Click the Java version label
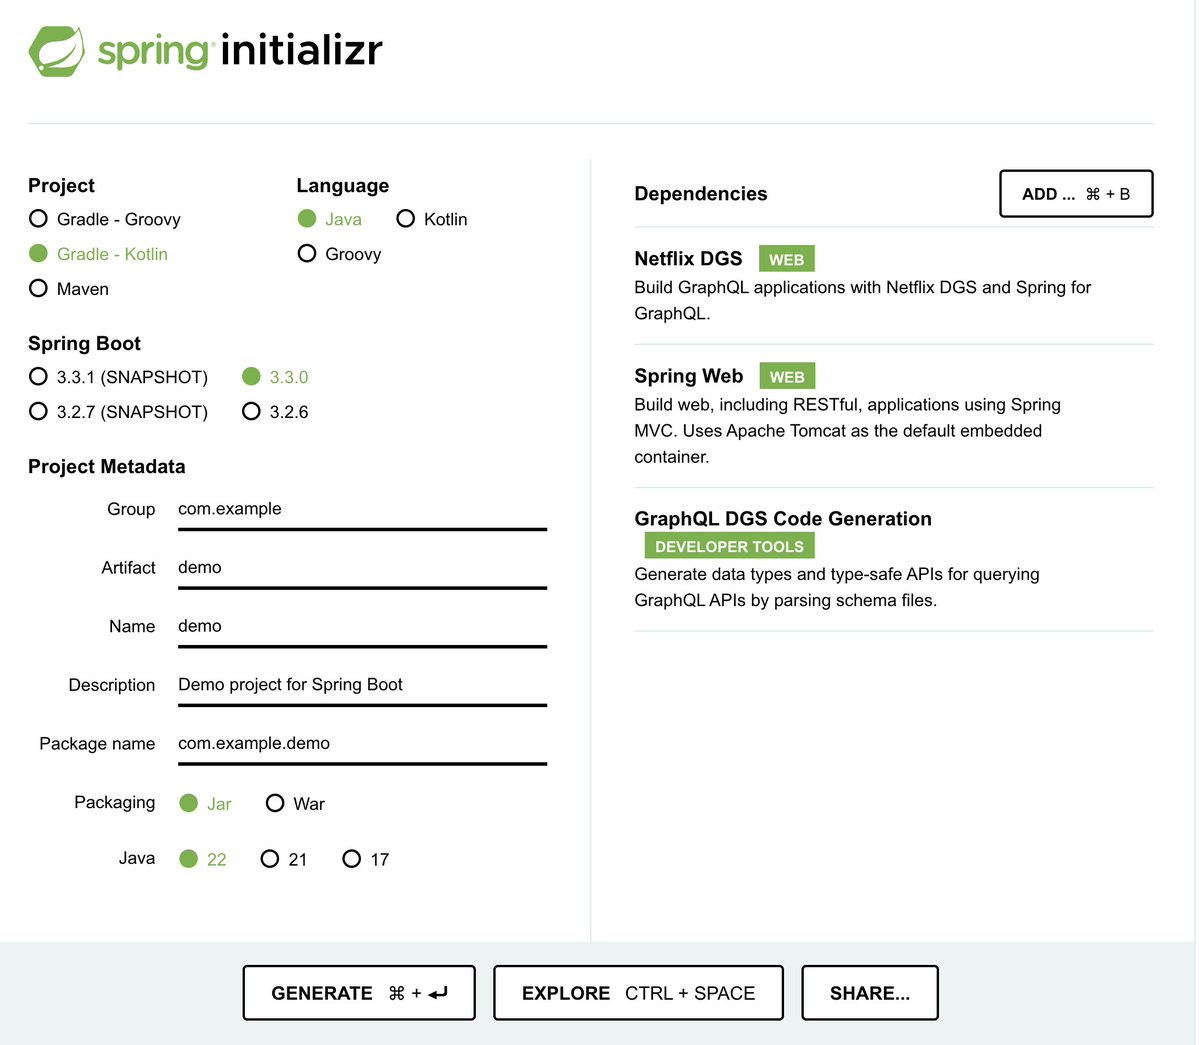The image size is (1199, 1045). coord(137,858)
